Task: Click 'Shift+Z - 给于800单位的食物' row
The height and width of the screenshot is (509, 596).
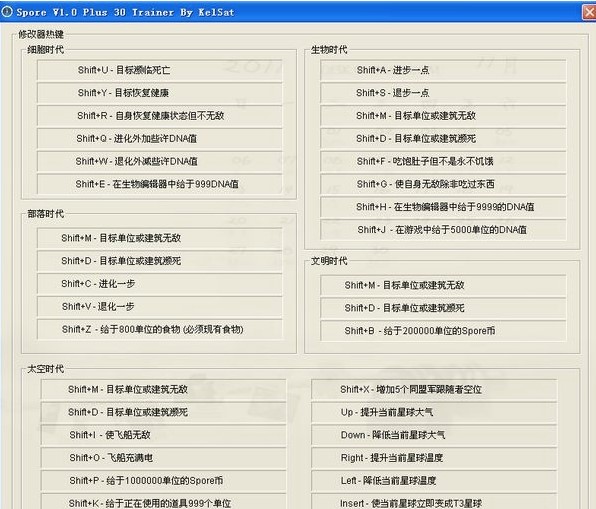Action: (160, 329)
